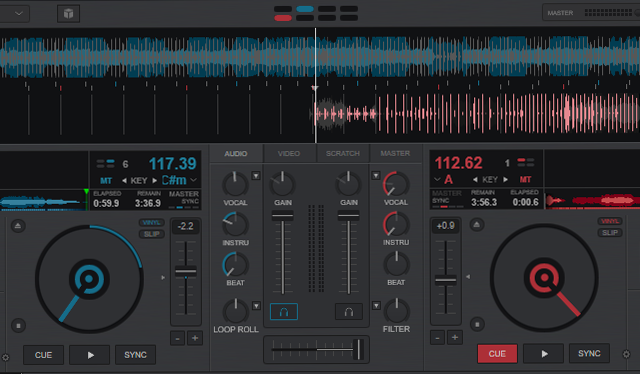Open dropdown arrow beside LOOP ROLL knob

point(256,305)
